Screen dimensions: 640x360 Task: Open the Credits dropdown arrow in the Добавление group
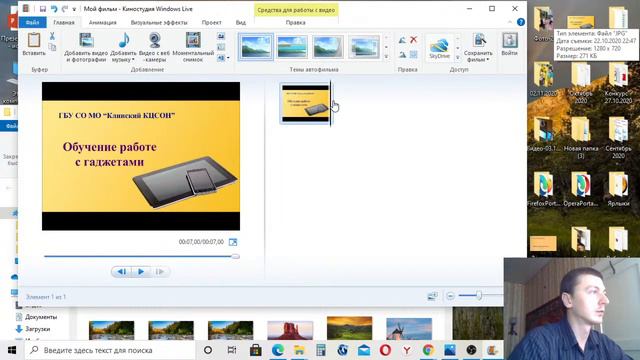(228, 58)
